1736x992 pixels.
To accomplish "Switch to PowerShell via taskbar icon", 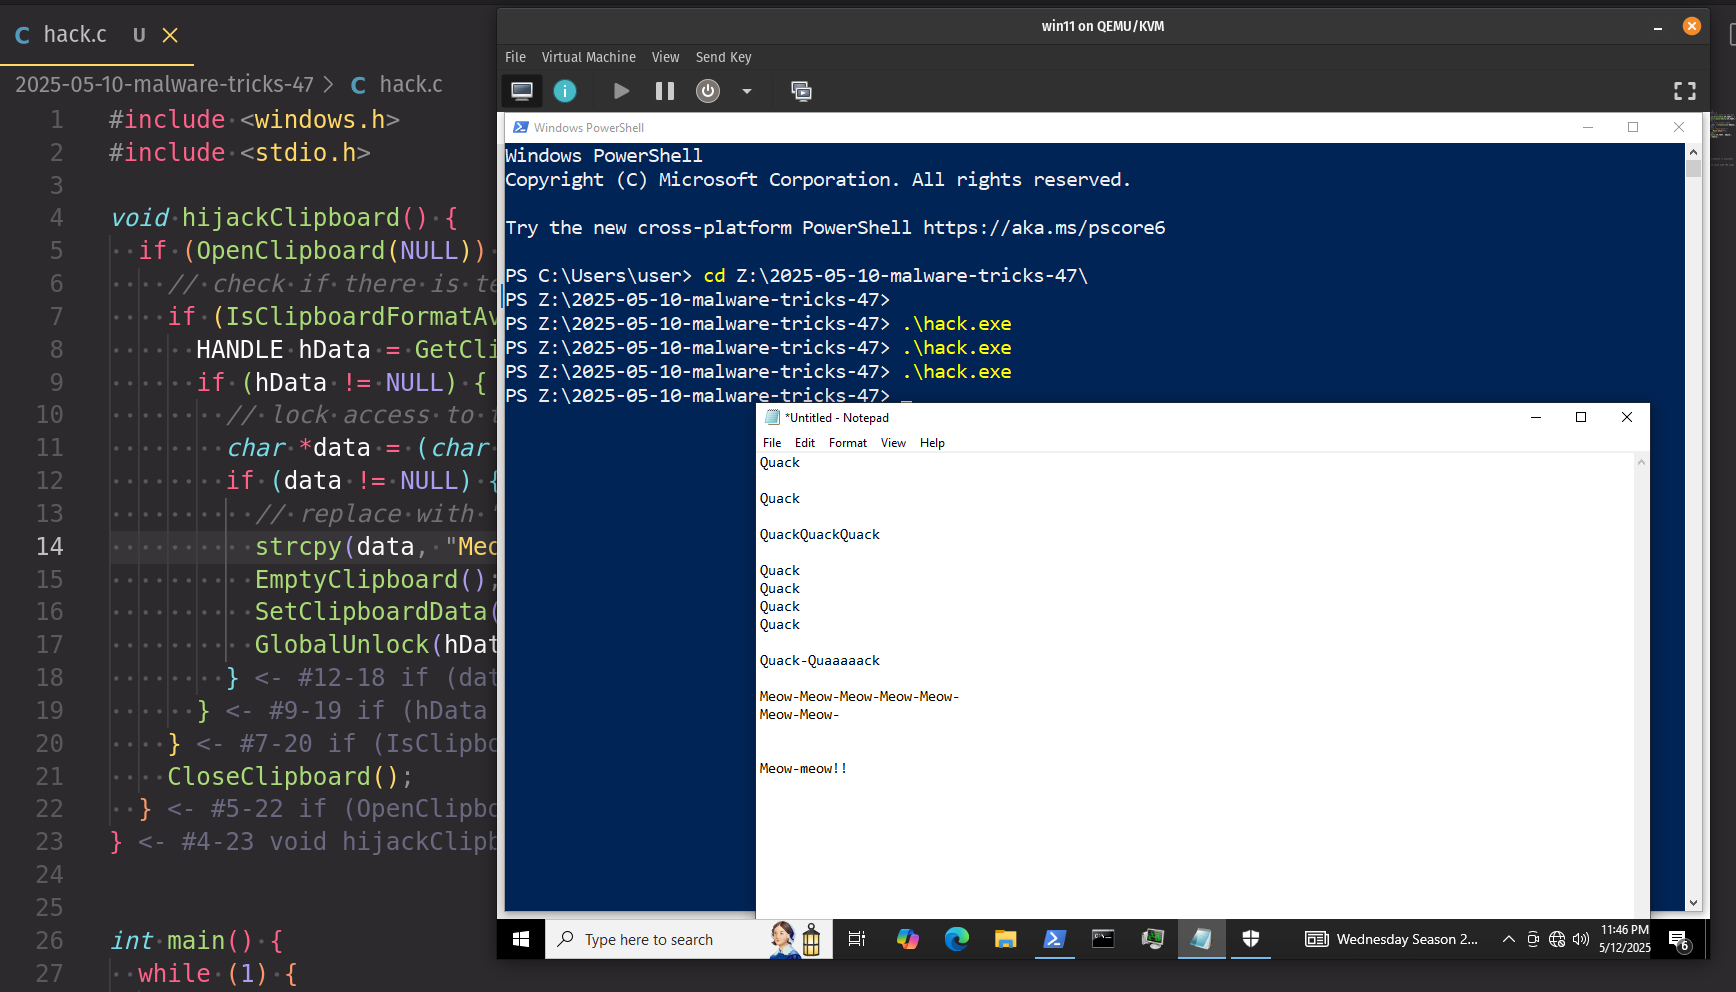I will [1054, 939].
